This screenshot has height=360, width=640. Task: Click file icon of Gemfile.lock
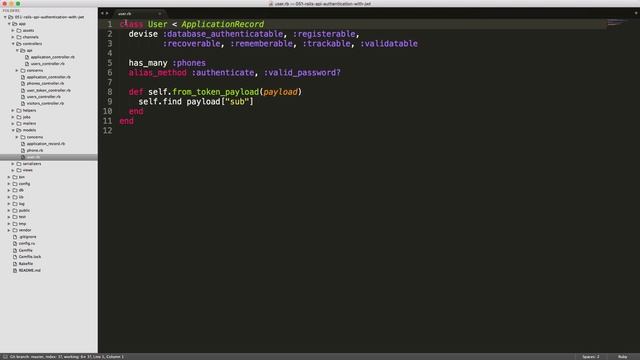pyautogui.click(x=15, y=257)
